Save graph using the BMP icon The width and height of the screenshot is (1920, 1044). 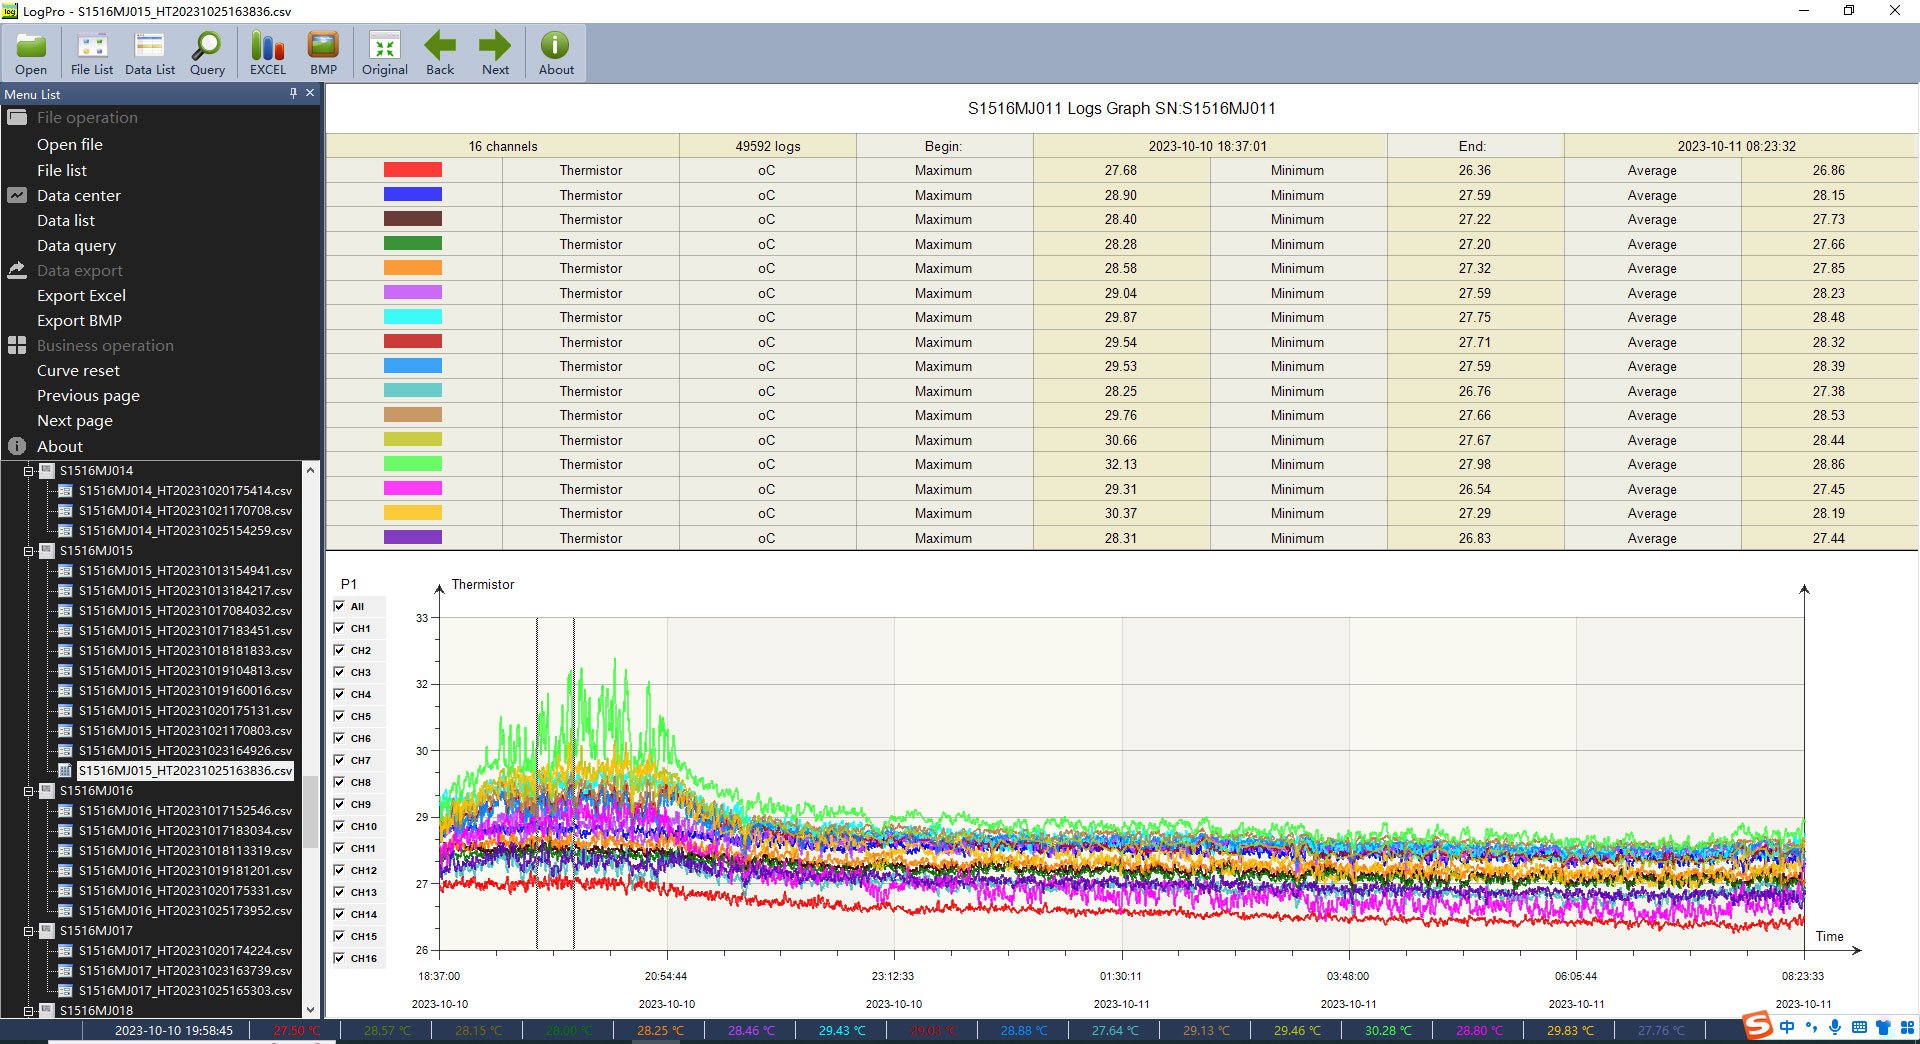tap(323, 53)
